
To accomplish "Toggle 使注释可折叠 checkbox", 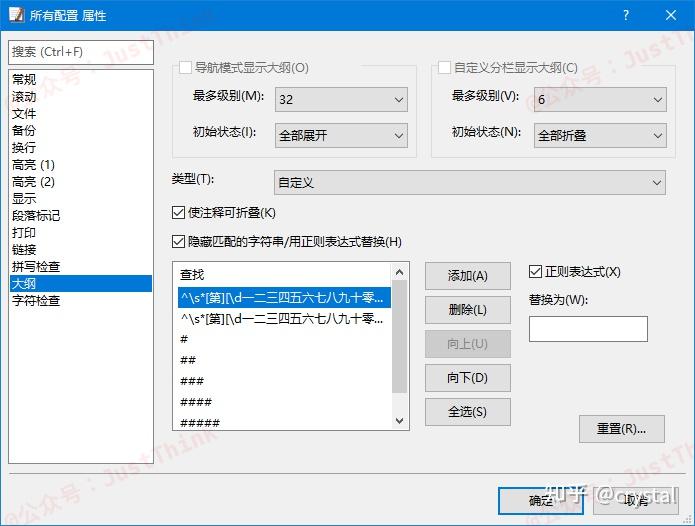I will tap(178, 213).
